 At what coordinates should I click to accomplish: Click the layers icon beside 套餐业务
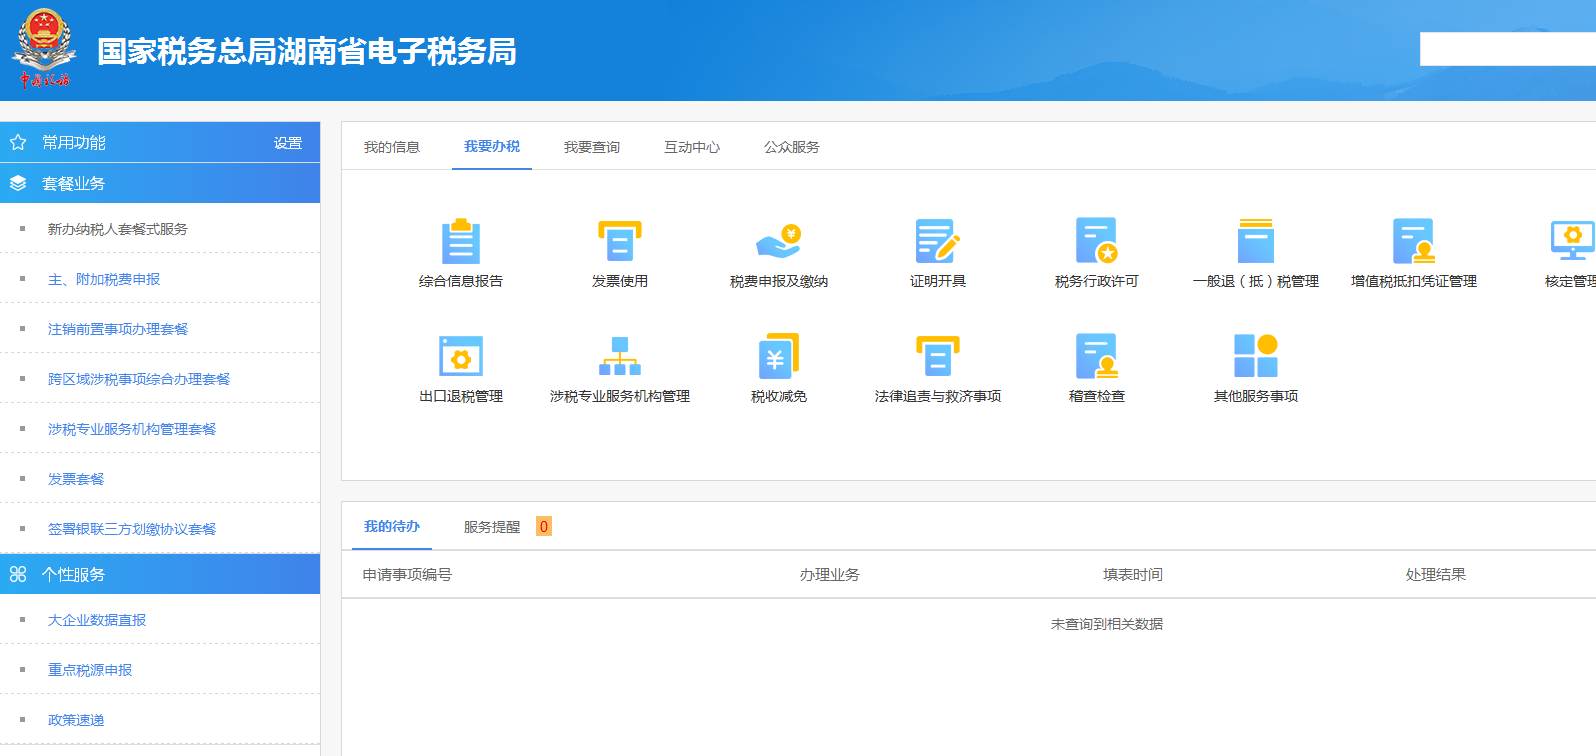tap(18, 183)
